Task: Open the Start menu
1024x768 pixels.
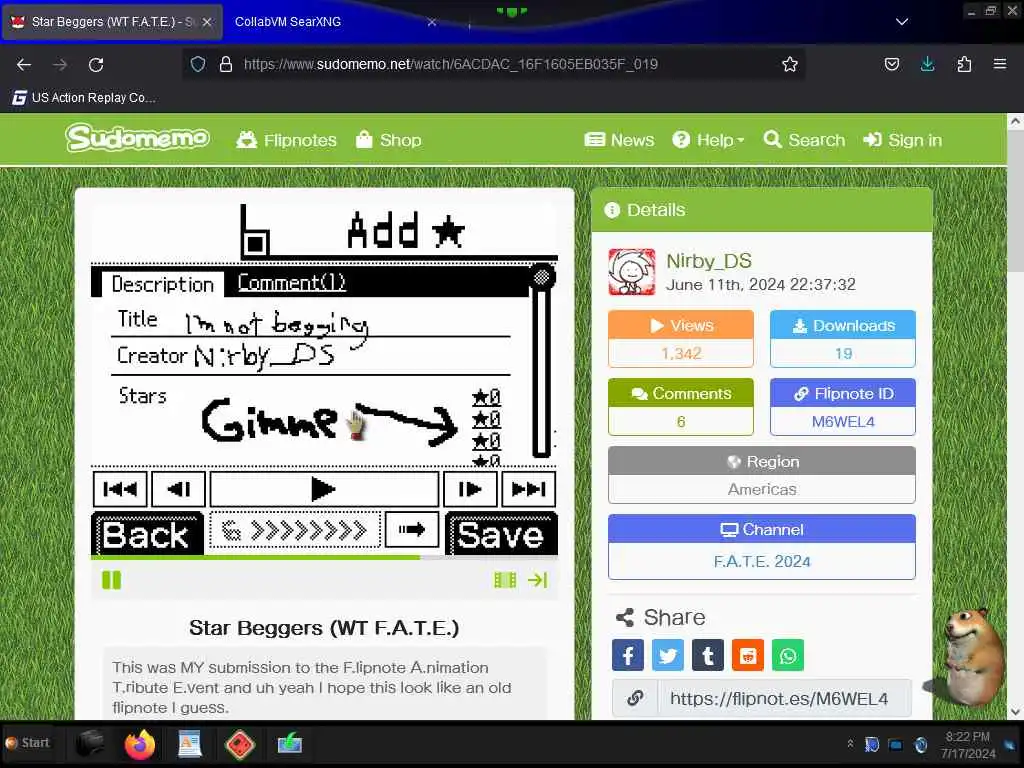Action: 27,743
